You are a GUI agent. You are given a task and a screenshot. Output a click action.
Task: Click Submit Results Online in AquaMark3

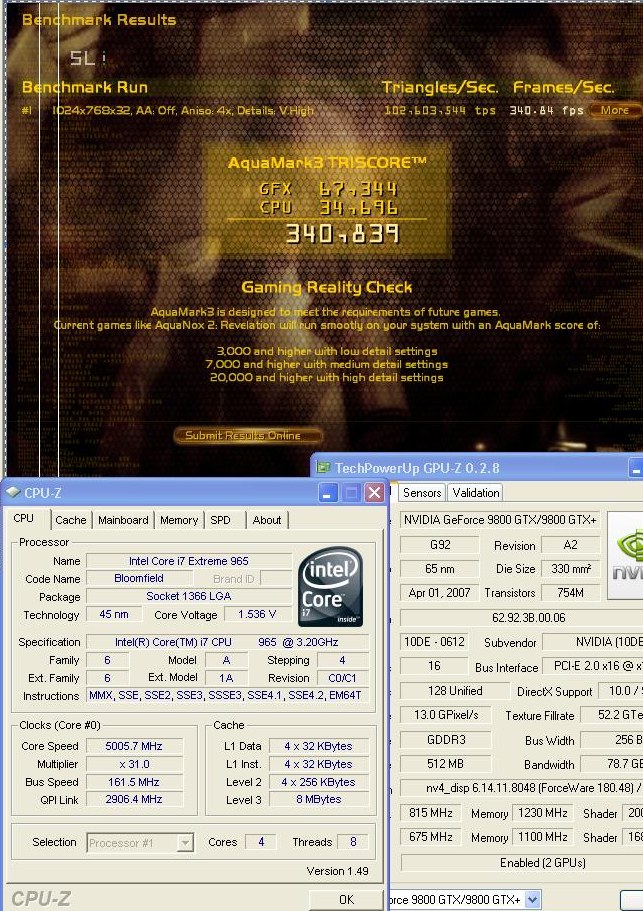tap(248, 435)
